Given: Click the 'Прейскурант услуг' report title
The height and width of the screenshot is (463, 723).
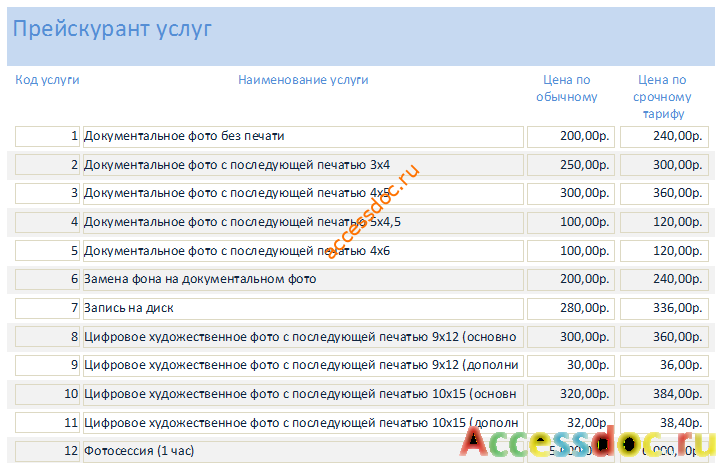Looking at the screenshot, I should tap(112, 29).
